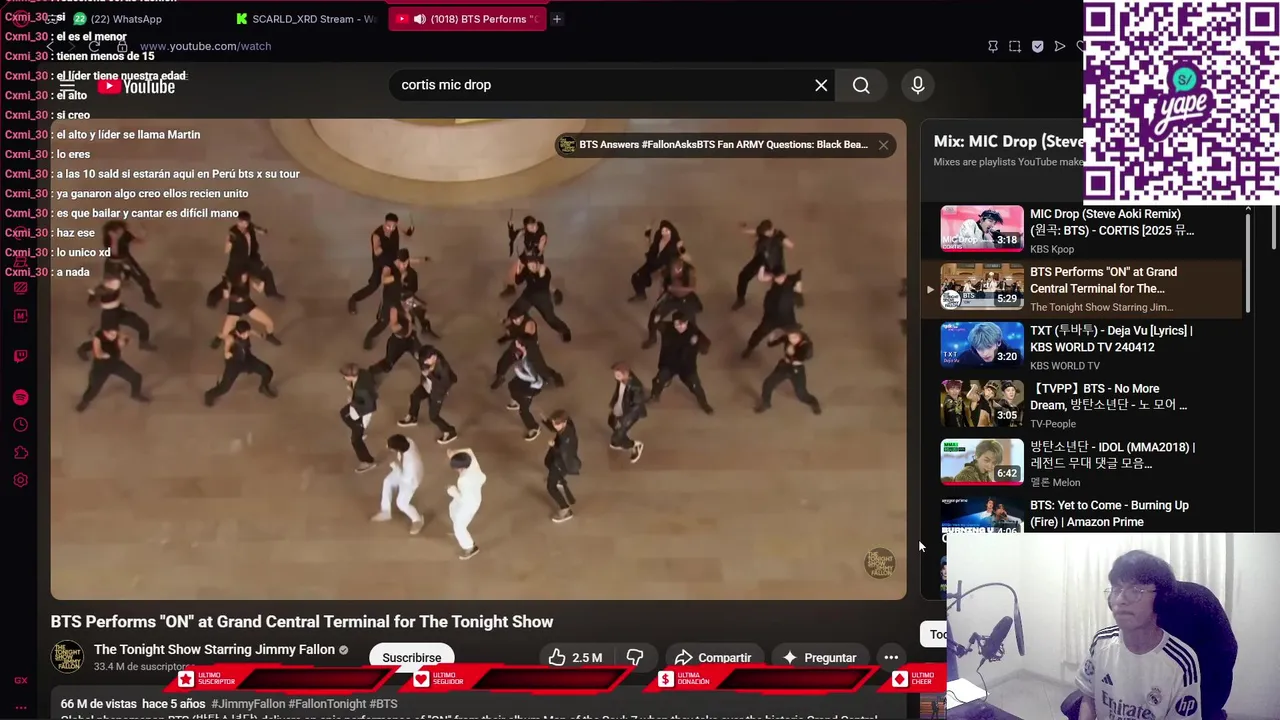Click the Compartir share button
The image size is (1280, 720).
713,657
